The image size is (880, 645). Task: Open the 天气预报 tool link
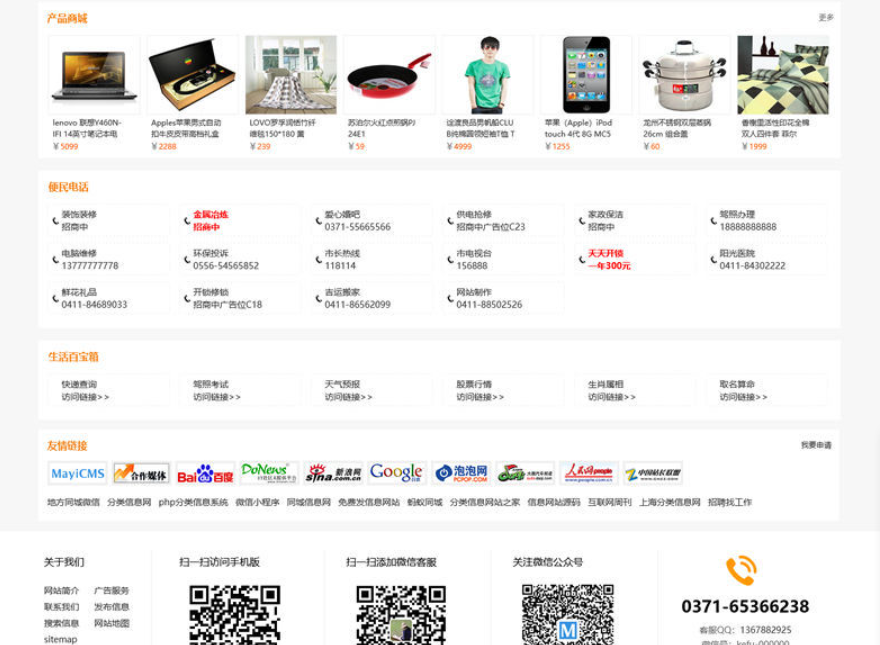click(x=372, y=391)
